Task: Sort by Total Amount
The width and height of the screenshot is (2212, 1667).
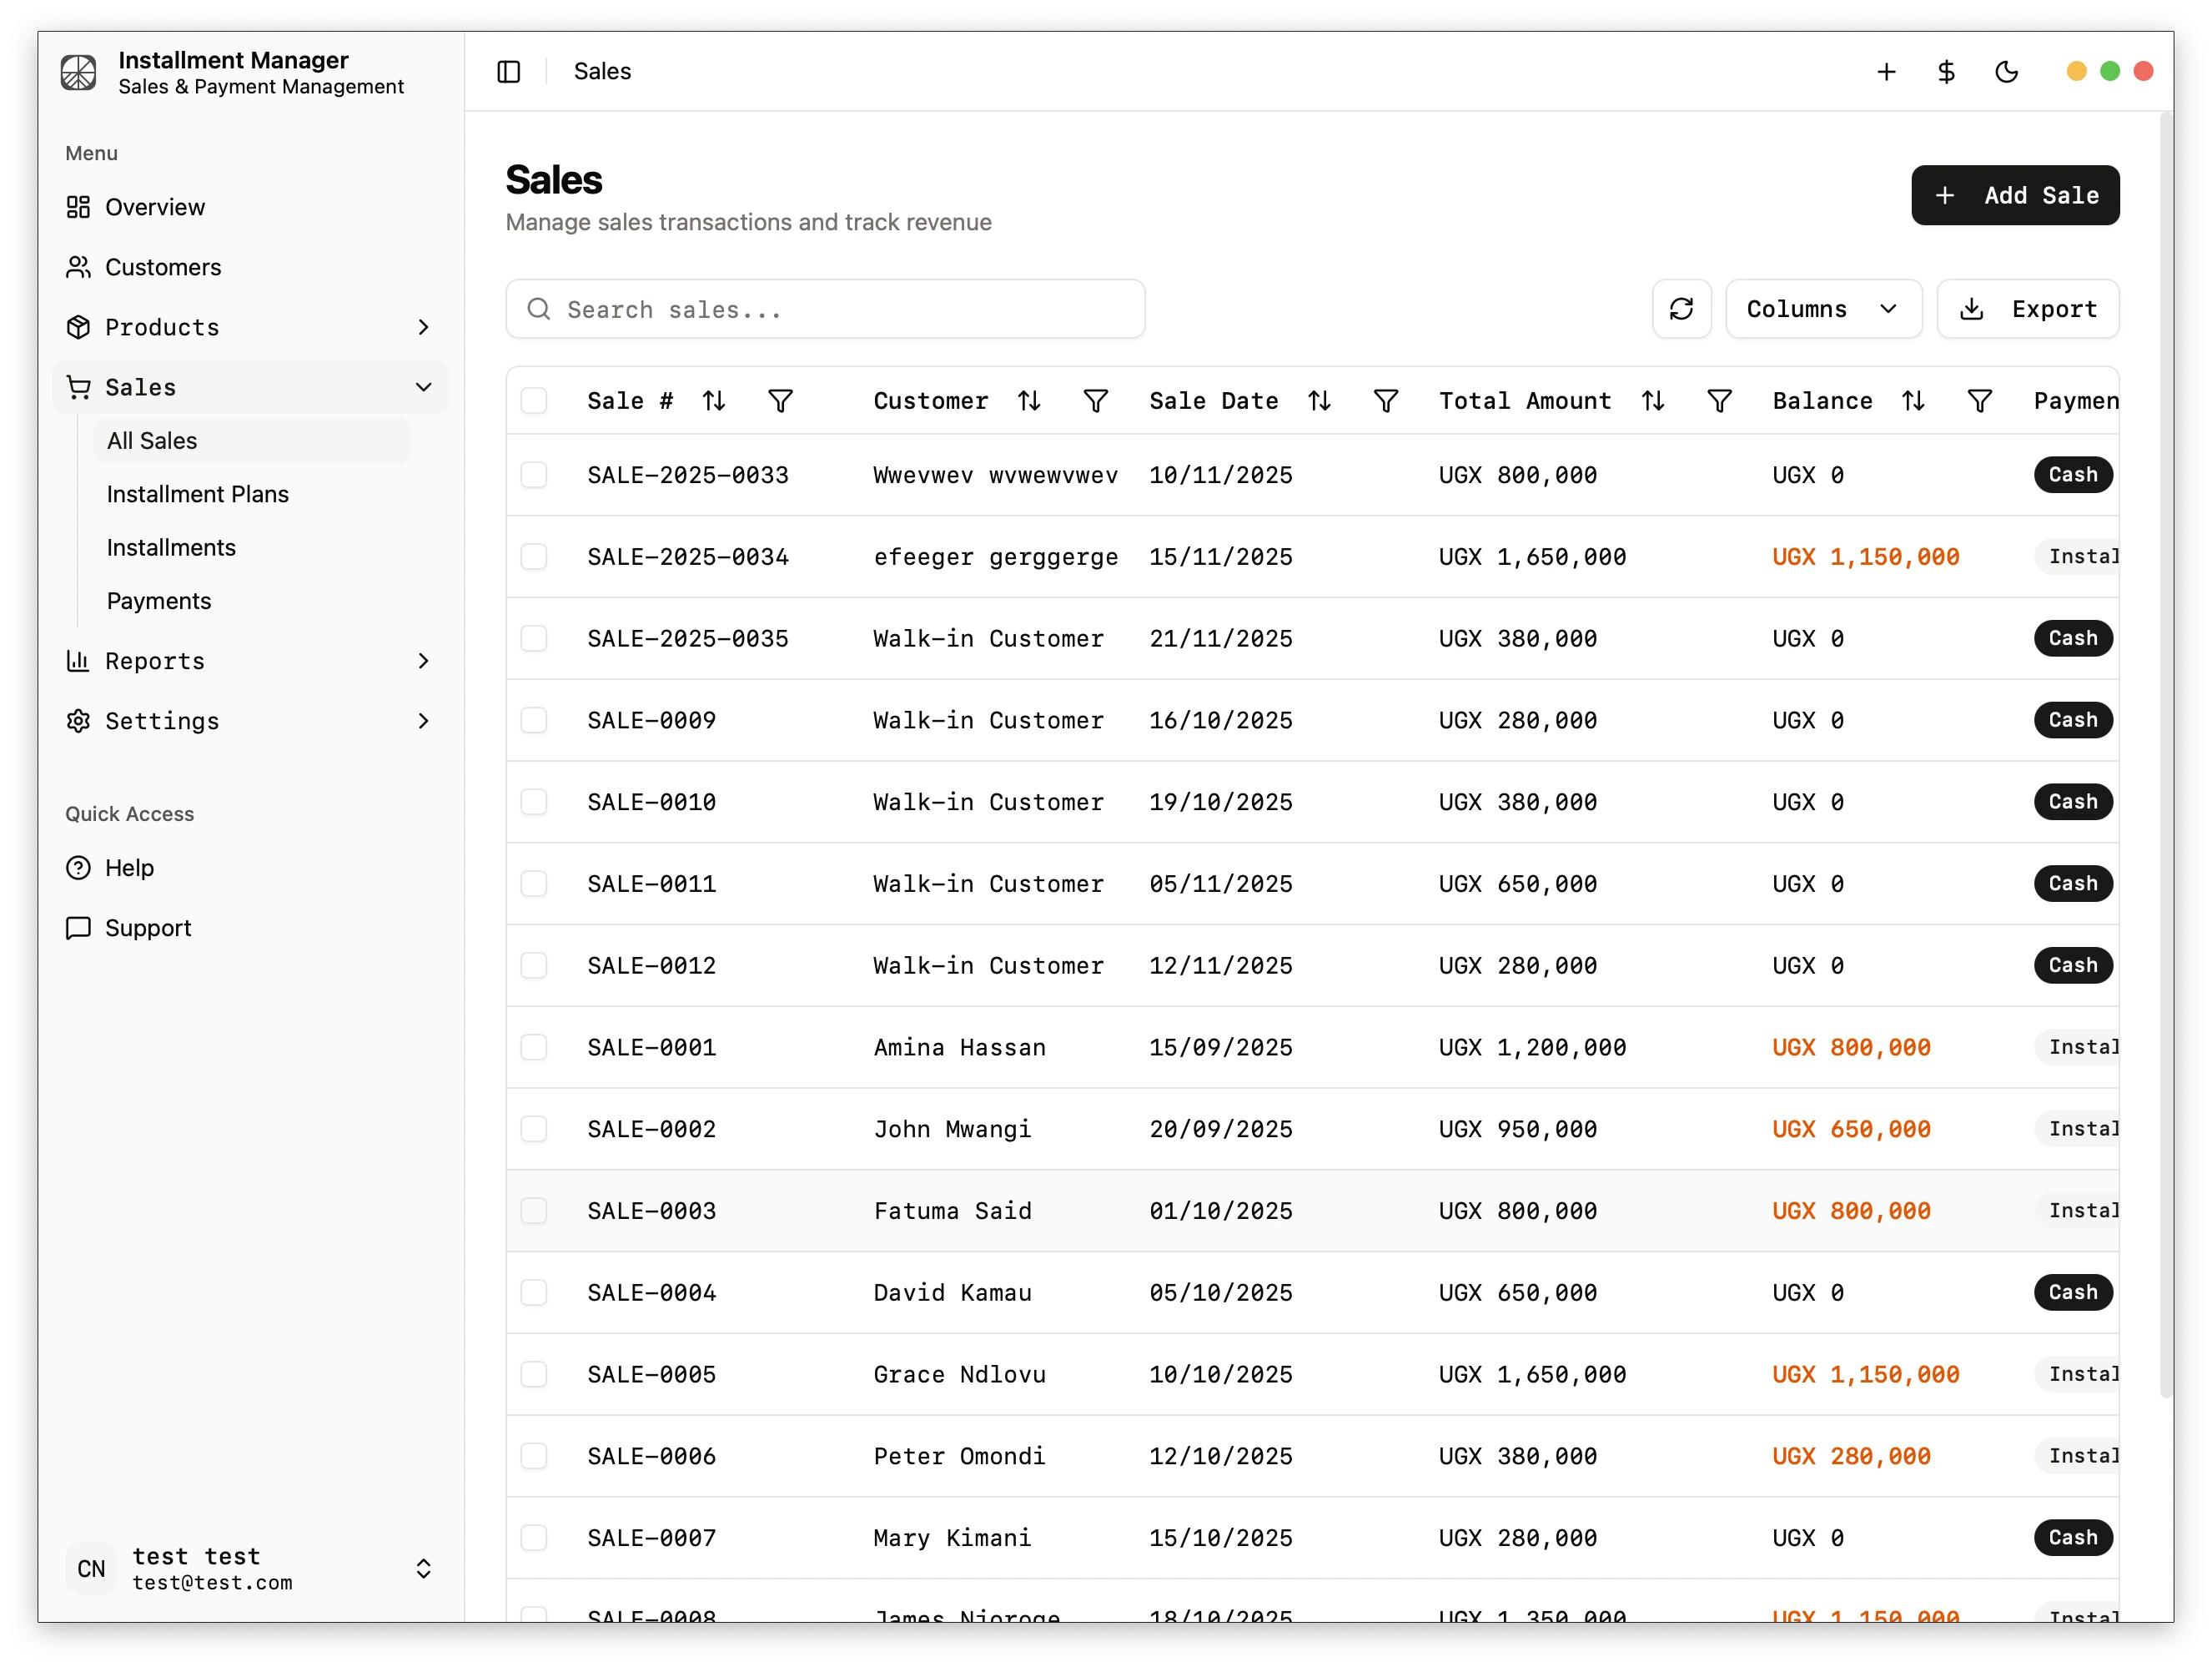Action: tap(1653, 400)
